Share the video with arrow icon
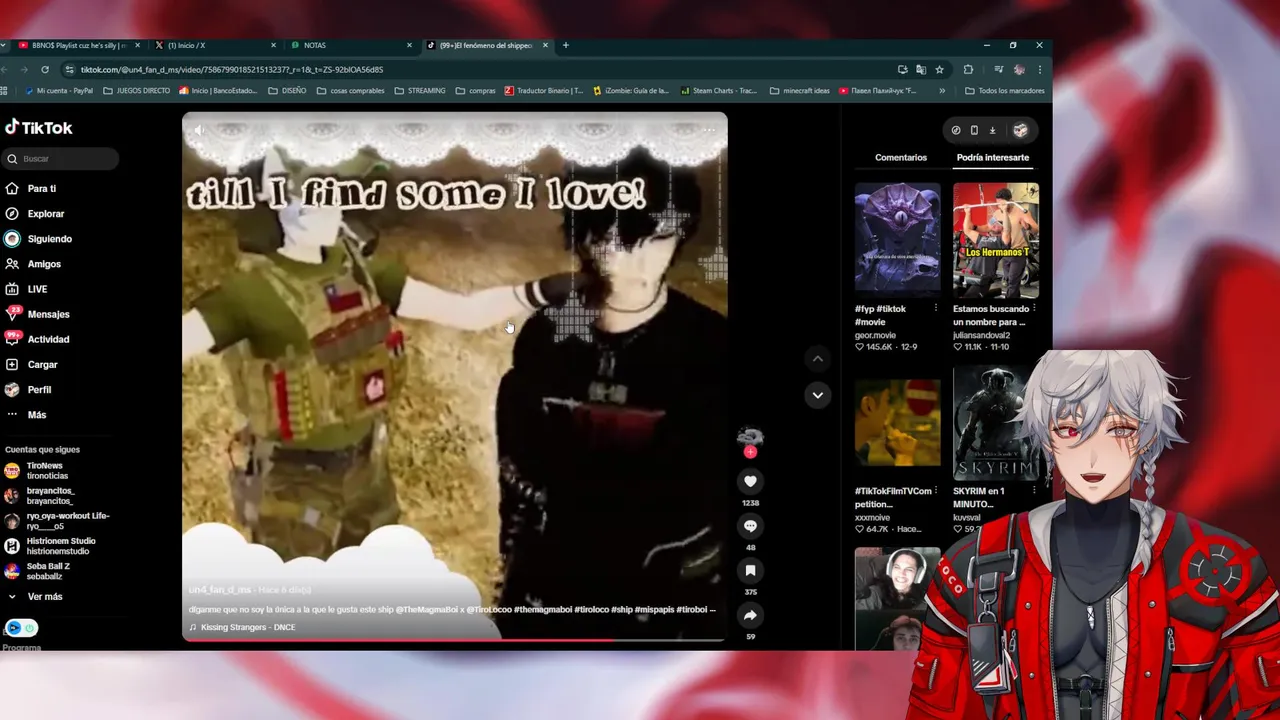 [750, 615]
